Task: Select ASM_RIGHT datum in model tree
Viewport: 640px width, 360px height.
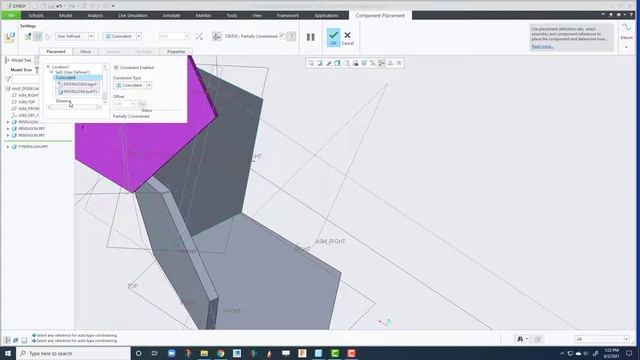Action: click(x=25, y=95)
